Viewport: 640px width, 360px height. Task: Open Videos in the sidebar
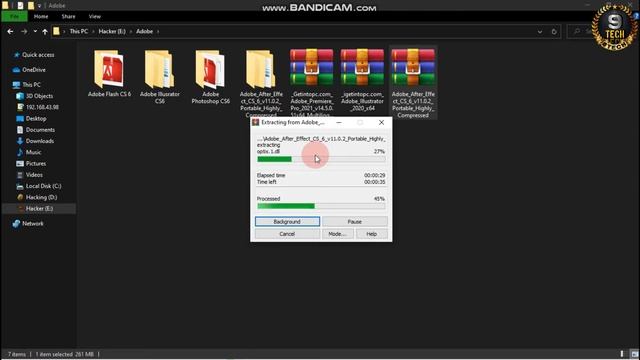click(34, 175)
